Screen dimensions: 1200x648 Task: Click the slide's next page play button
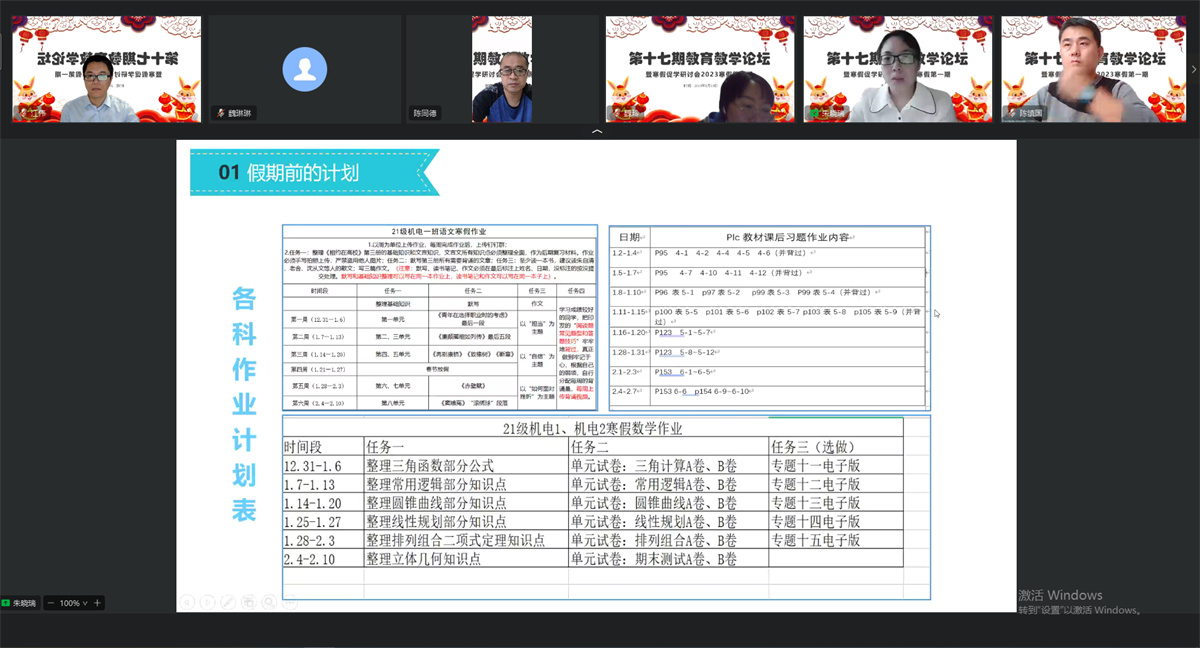[207, 602]
